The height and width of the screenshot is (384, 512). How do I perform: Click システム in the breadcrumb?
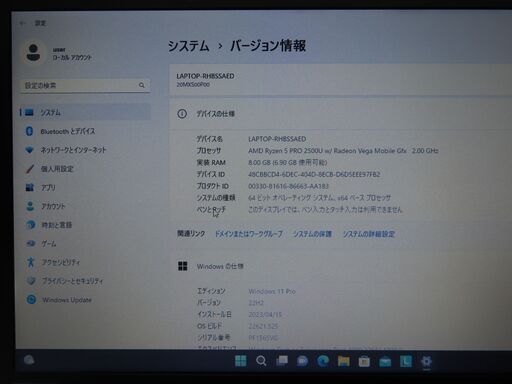tap(188, 46)
